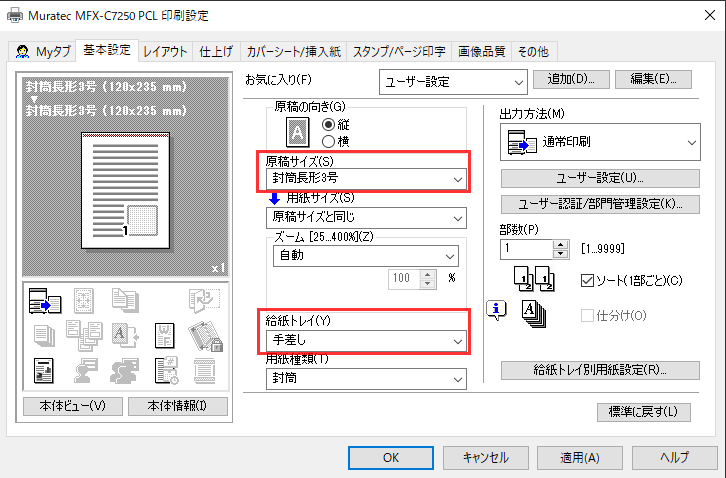The image size is (726, 478).
Task: Switch to the 仕上げ tab
Action: coord(216,51)
